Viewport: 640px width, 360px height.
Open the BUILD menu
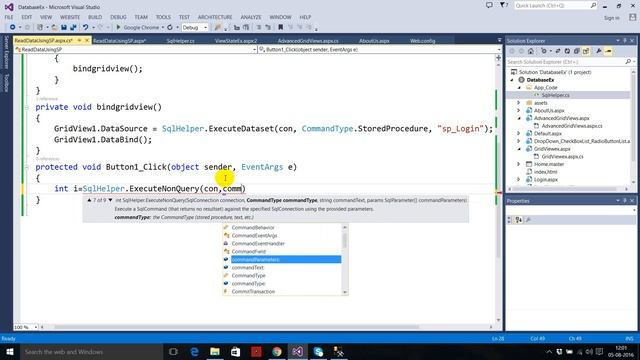pyautogui.click(x=95, y=17)
